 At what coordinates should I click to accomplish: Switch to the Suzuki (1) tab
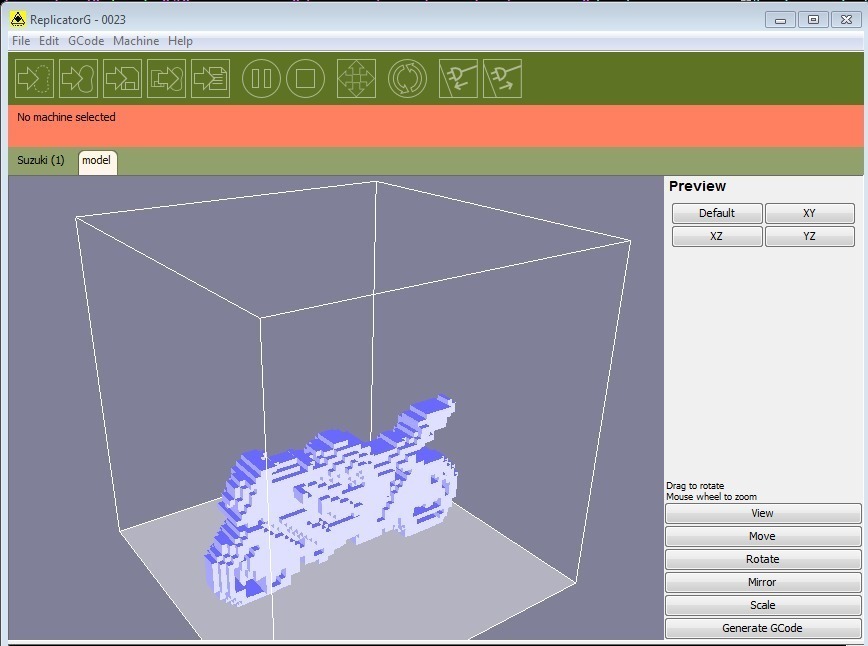pyautogui.click(x=41, y=161)
